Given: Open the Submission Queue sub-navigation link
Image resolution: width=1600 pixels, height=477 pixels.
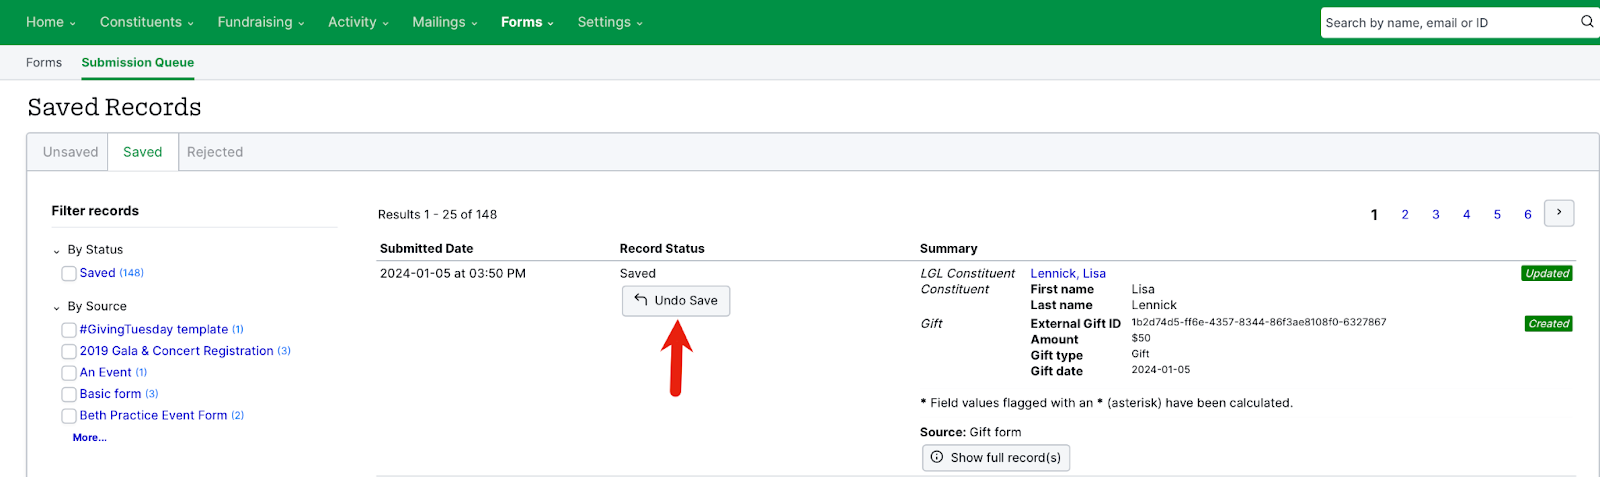Looking at the screenshot, I should (x=138, y=62).
